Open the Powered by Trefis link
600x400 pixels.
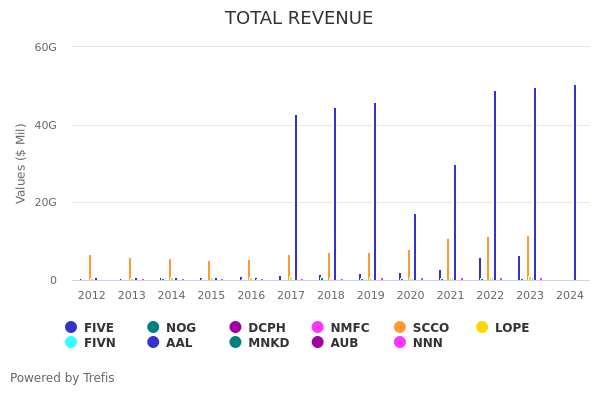[x=62, y=378]
